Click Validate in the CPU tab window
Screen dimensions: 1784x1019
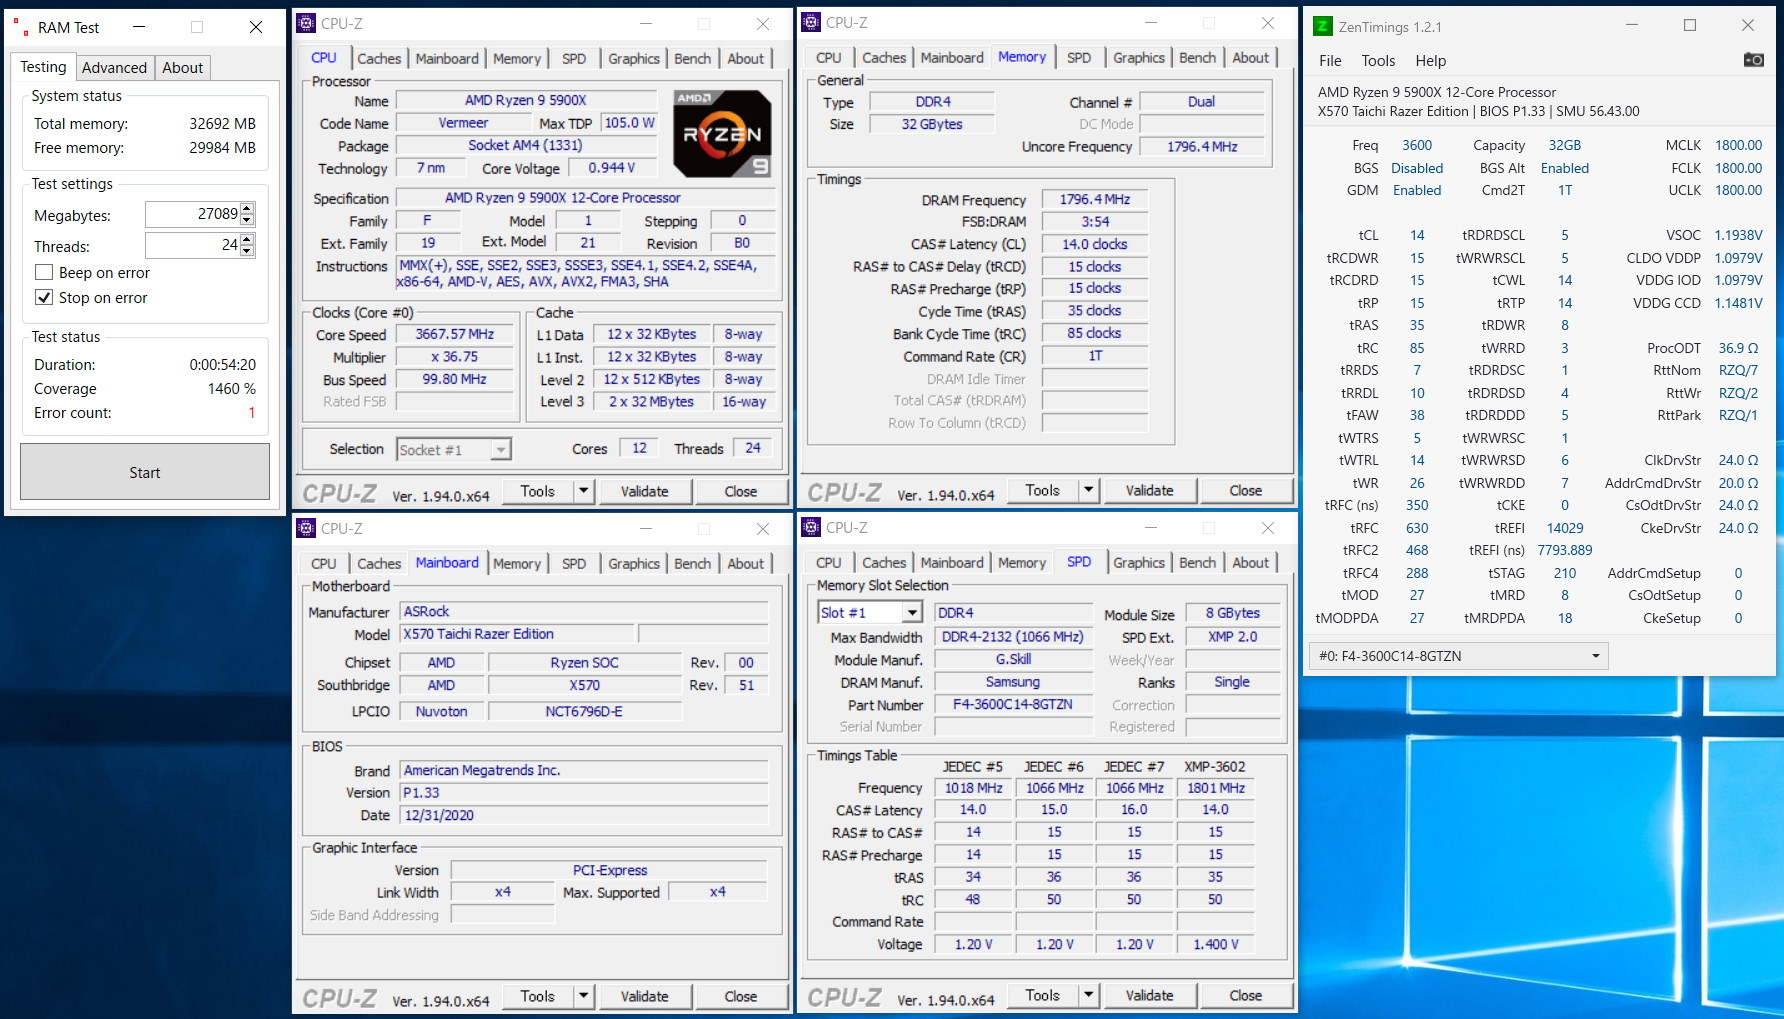[x=644, y=491]
